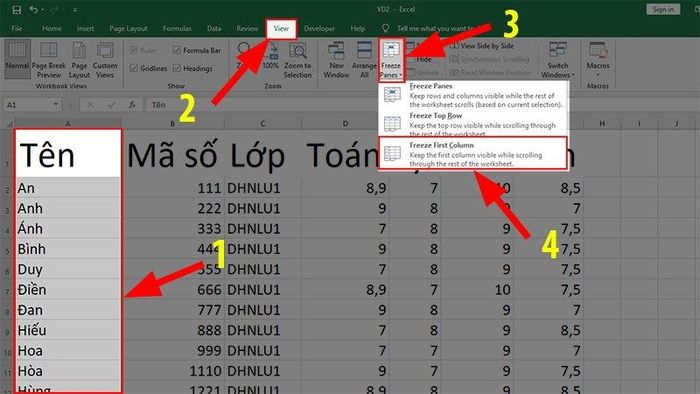Switch to Page Layout view
This screenshot has height=394, width=700.
79,60
